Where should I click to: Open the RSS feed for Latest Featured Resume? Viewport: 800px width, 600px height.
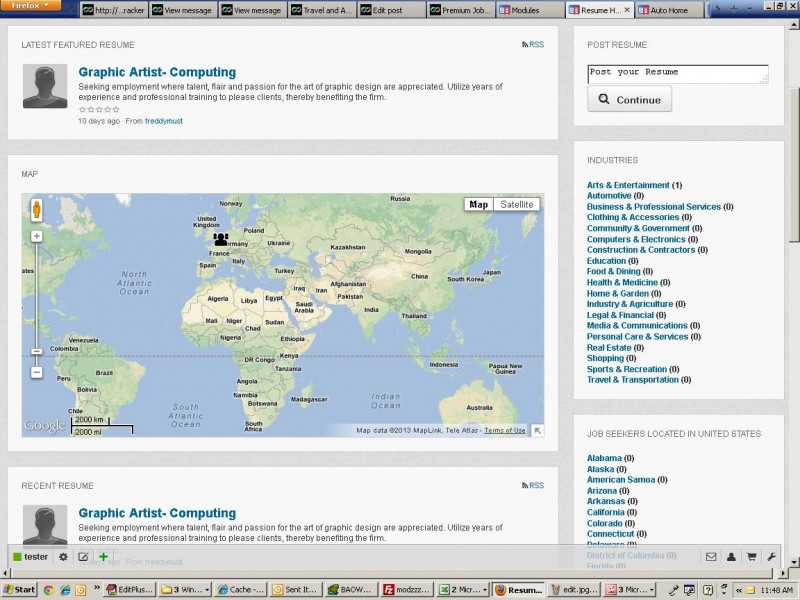pos(533,44)
